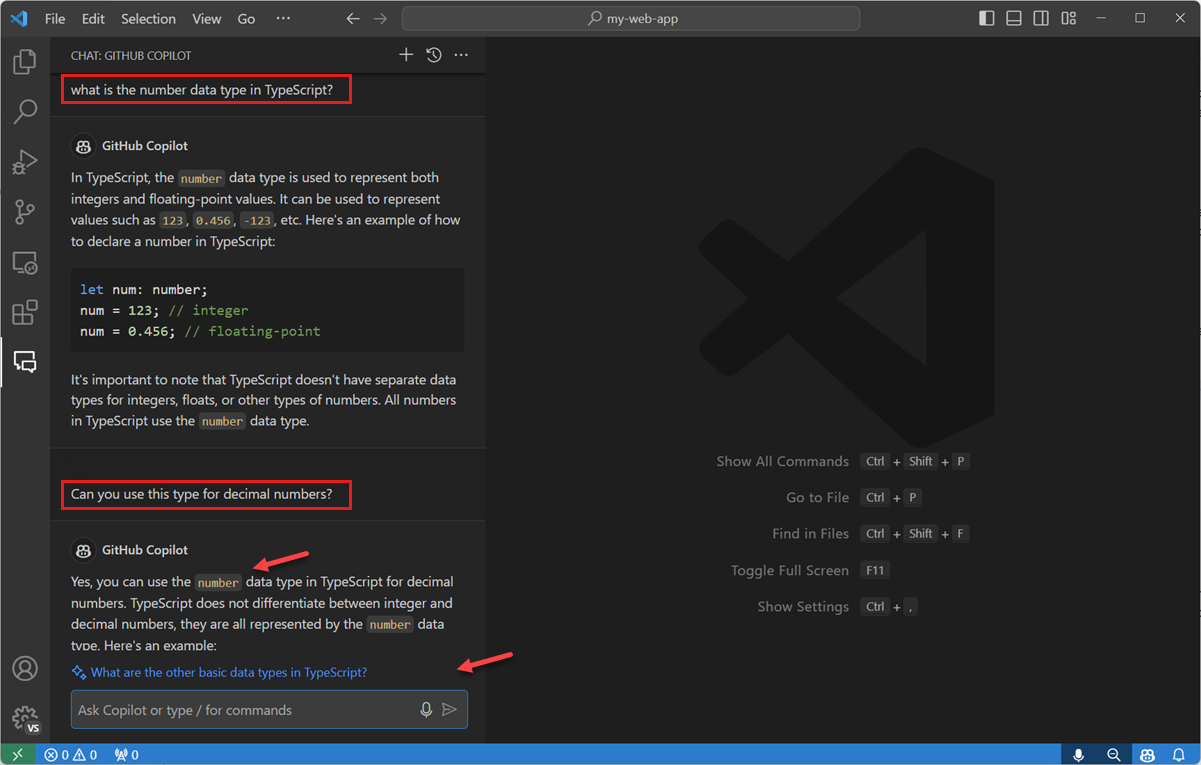Viewport: 1201px width, 765px height.
Task: Open the Go menu
Action: click(247, 19)
